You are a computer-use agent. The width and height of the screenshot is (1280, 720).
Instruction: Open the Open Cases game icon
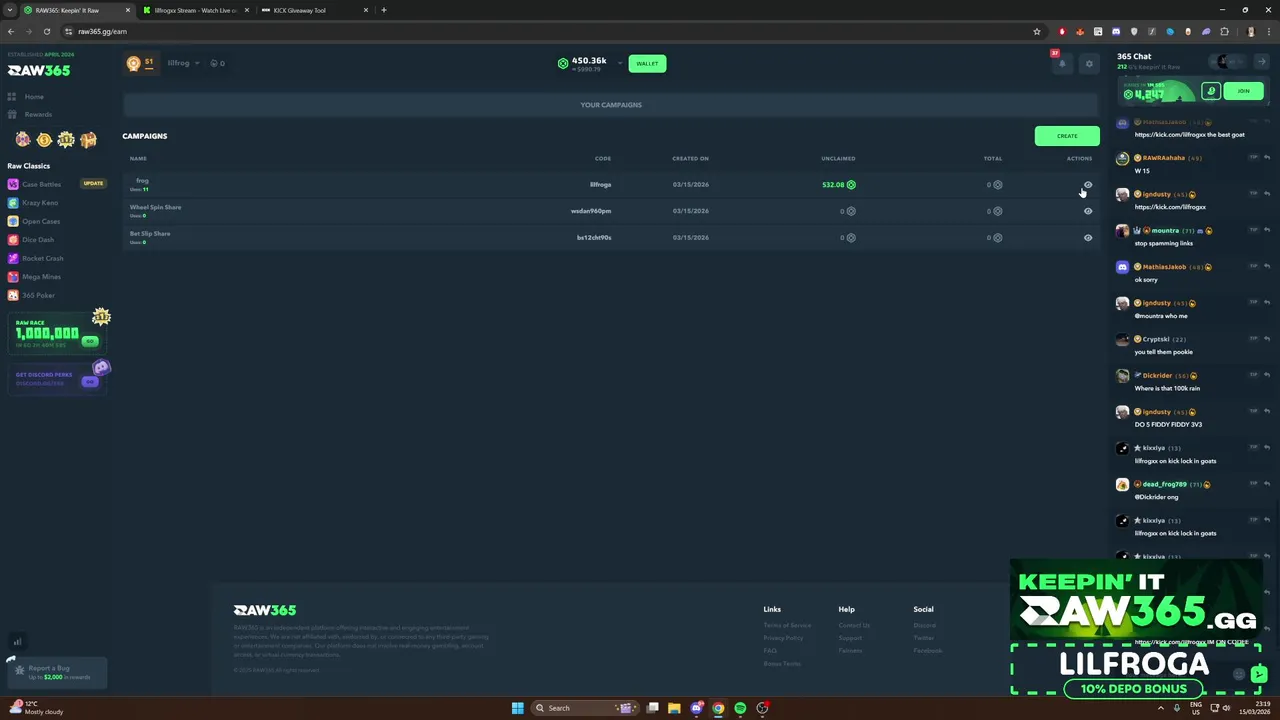13,221
